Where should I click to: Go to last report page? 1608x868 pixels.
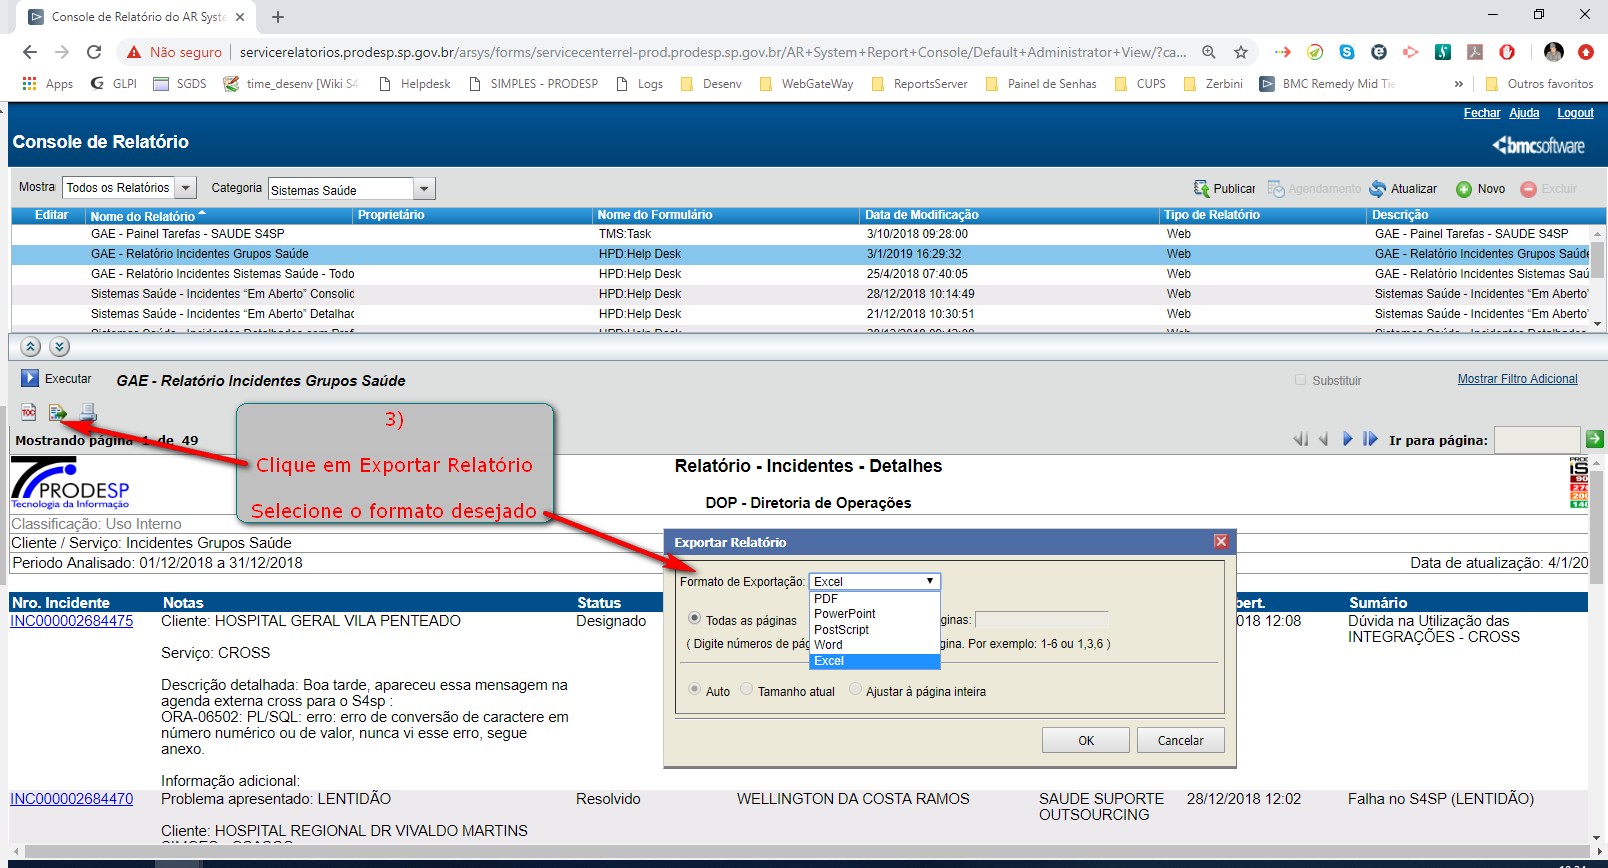coord(1370,439)
